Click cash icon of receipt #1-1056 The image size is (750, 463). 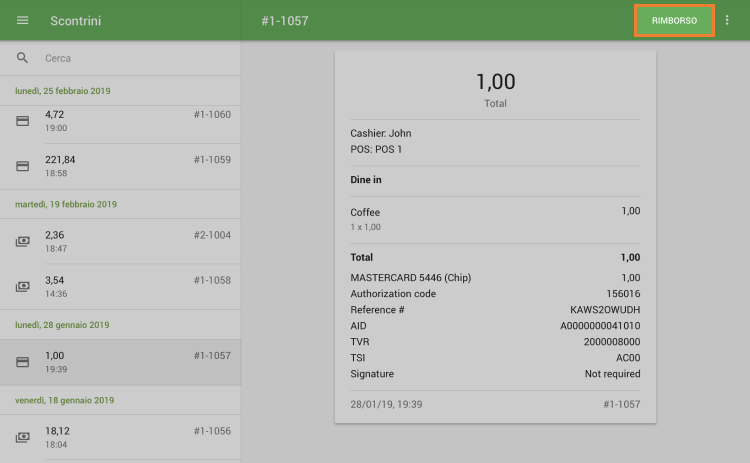[x=23, y=437]
